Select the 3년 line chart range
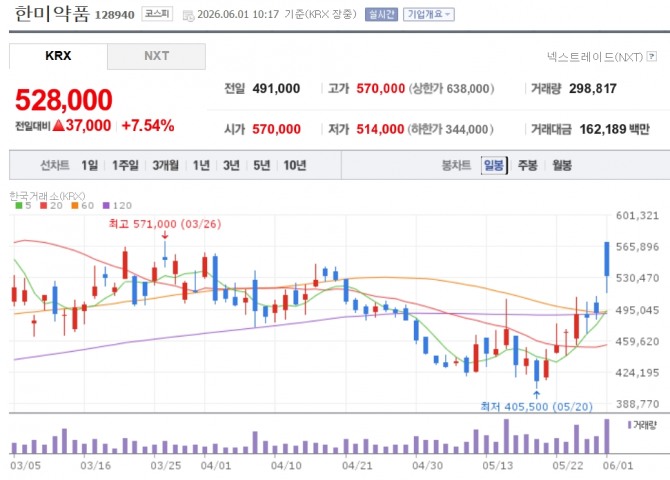 click(231, 165)
